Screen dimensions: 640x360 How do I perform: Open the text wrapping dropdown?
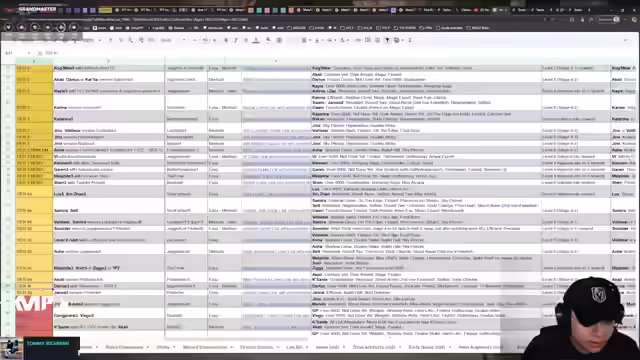coord(331,40)
